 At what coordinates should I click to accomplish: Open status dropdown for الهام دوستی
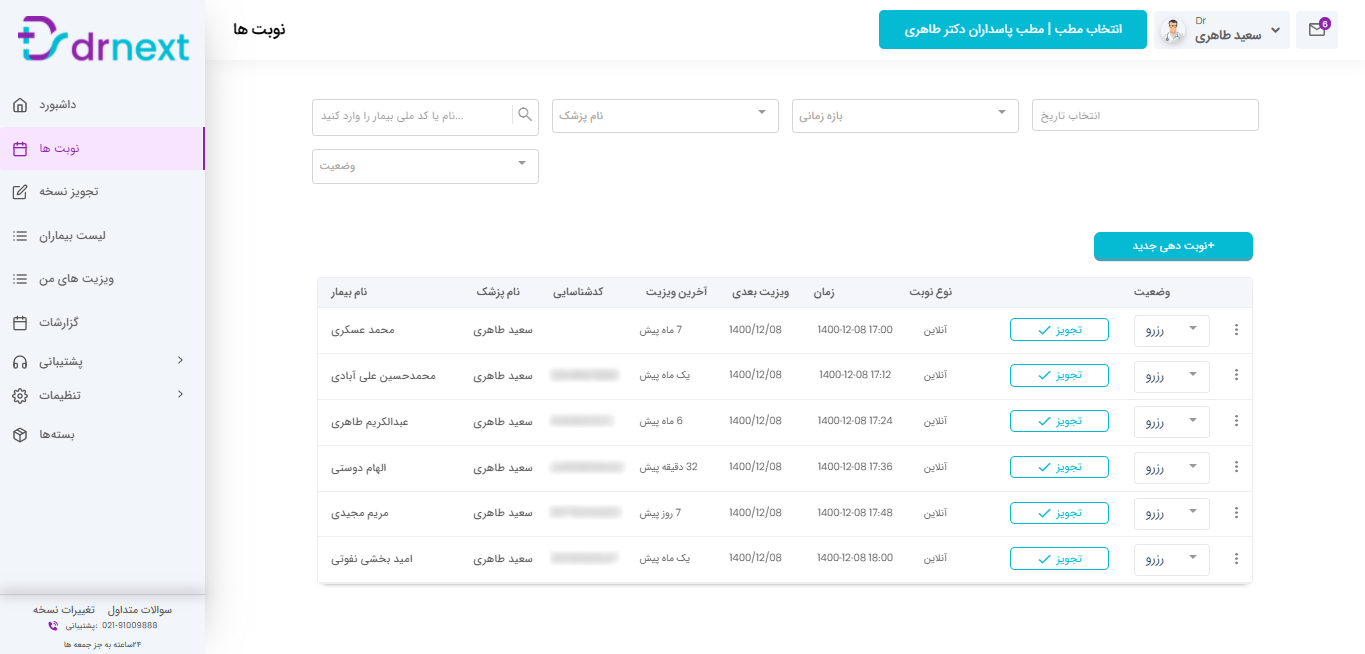point(1172,469)
